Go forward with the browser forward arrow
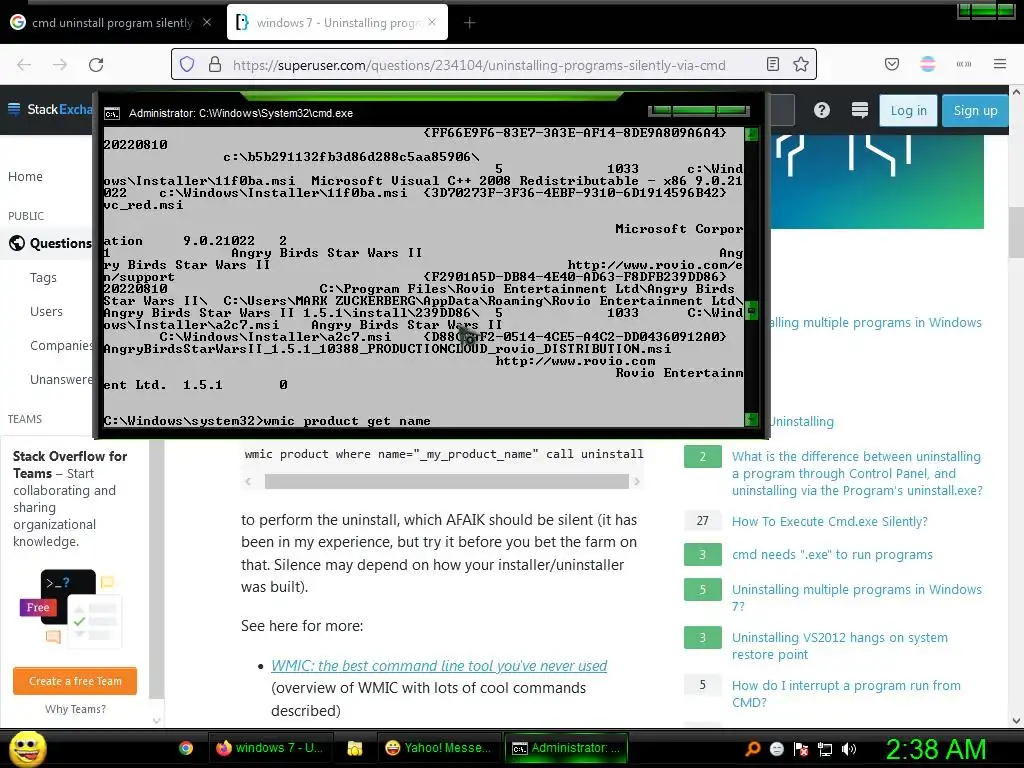 pyautogui.click(x=60, y=65)
